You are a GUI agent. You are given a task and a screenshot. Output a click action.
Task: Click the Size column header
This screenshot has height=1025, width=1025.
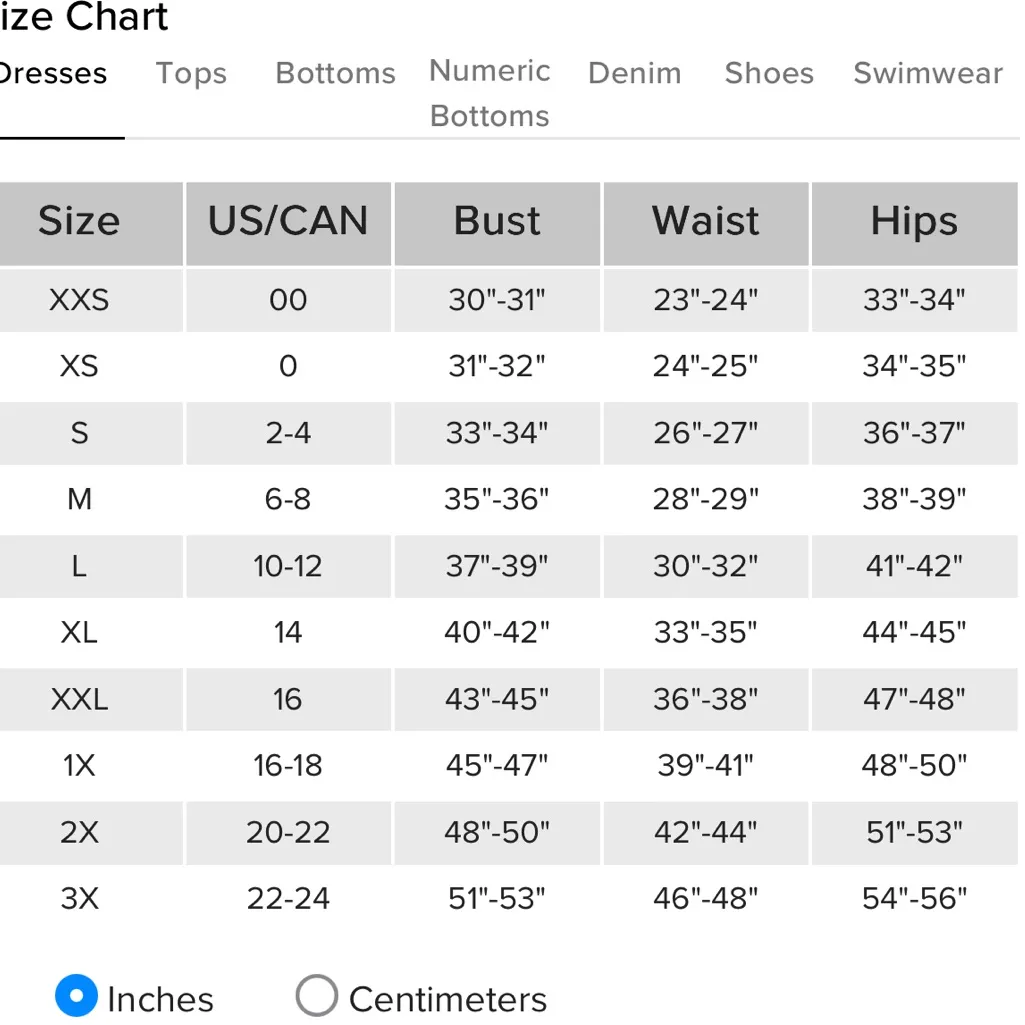point(79,221)
